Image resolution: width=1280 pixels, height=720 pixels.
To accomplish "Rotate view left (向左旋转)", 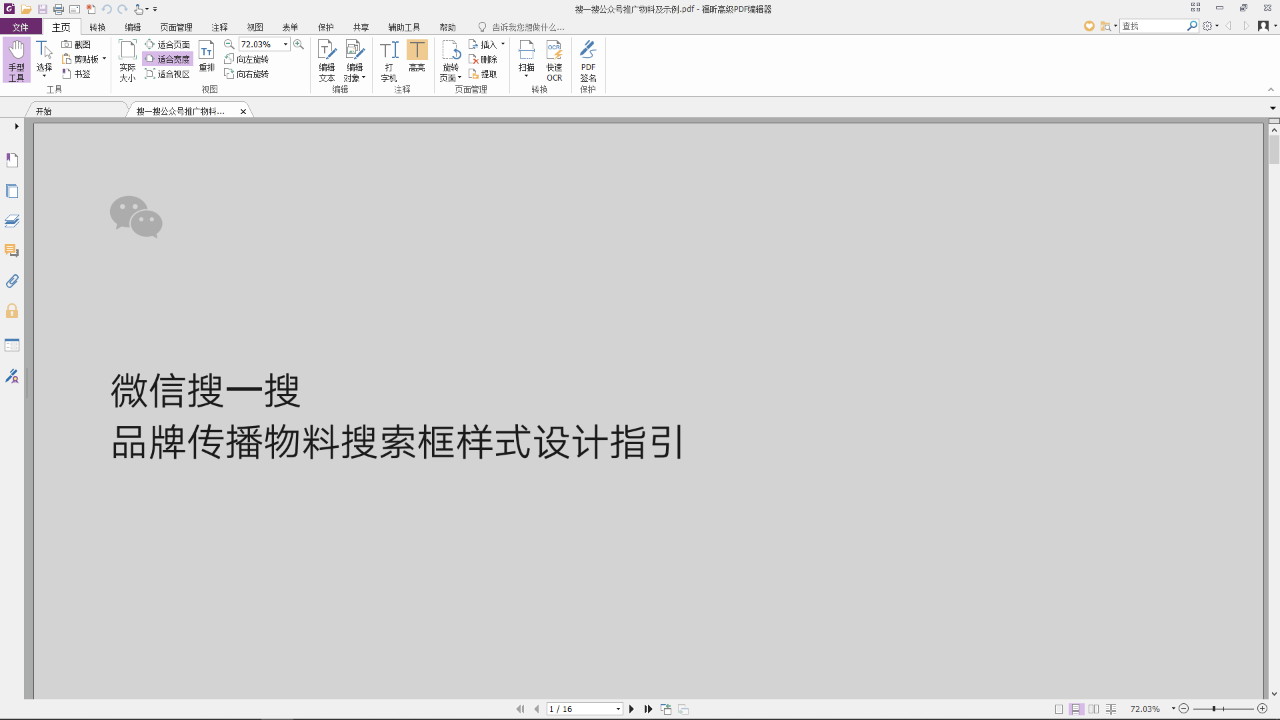I will (246, 59).
